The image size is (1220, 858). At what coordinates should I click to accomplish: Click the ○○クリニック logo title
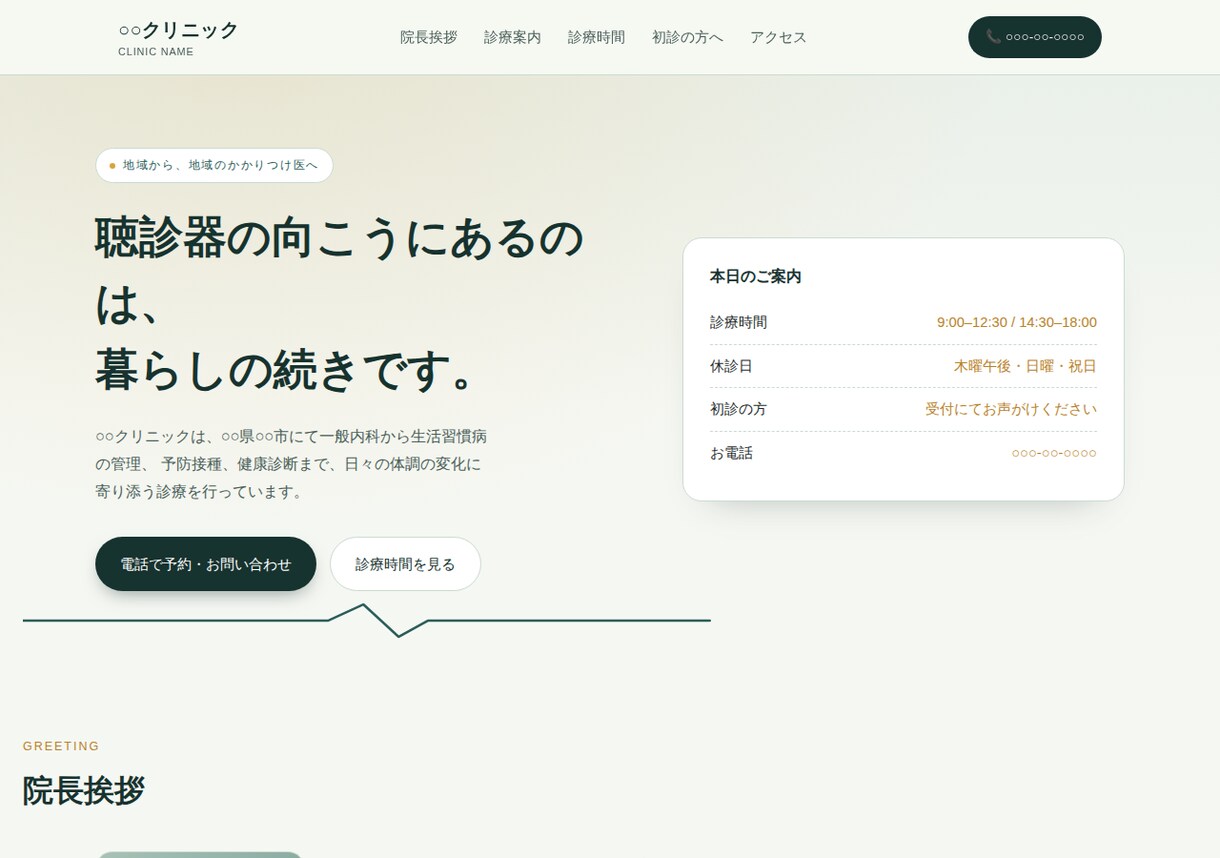[178, 30]
